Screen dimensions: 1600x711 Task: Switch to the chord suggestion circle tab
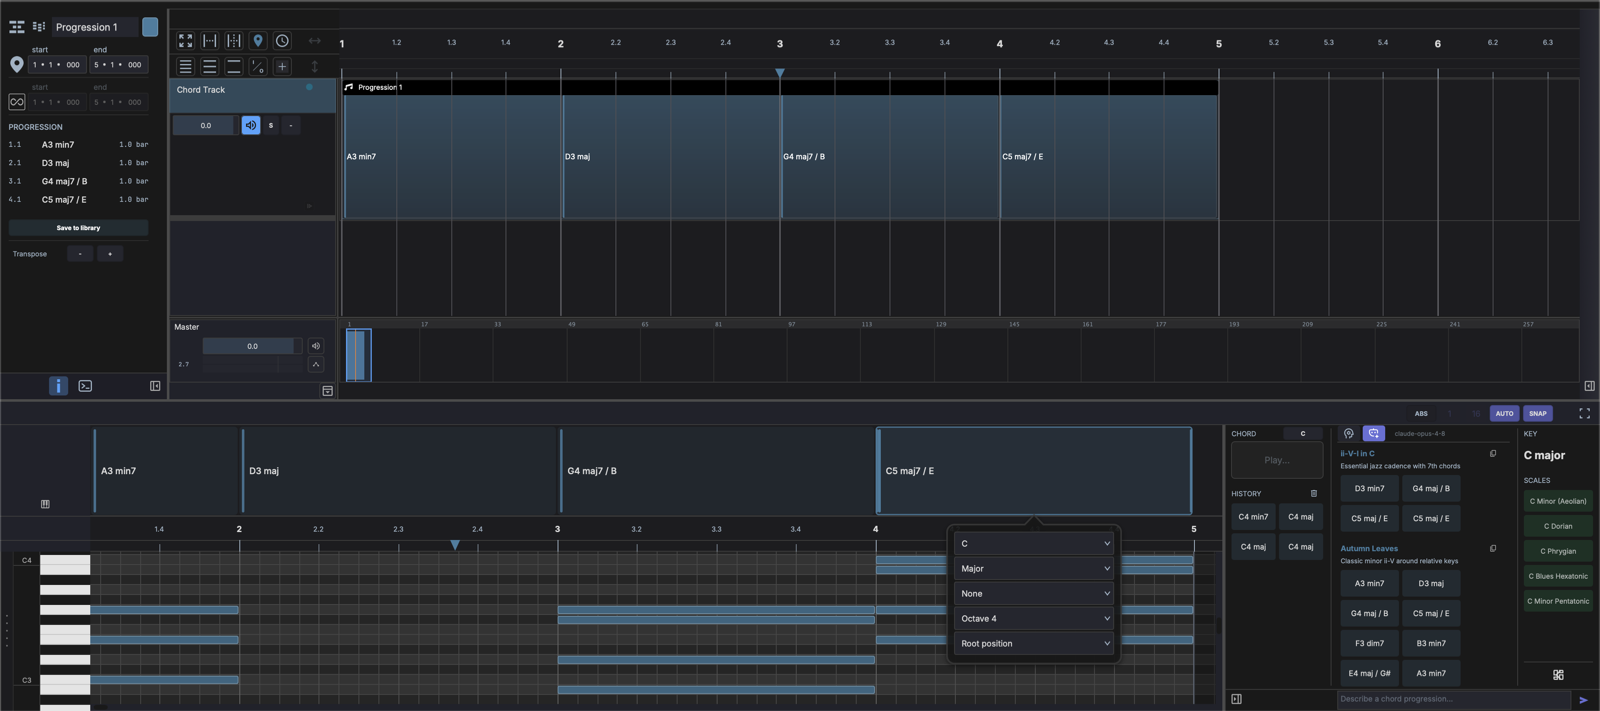pyautogui.click(x=1349, y=434)
